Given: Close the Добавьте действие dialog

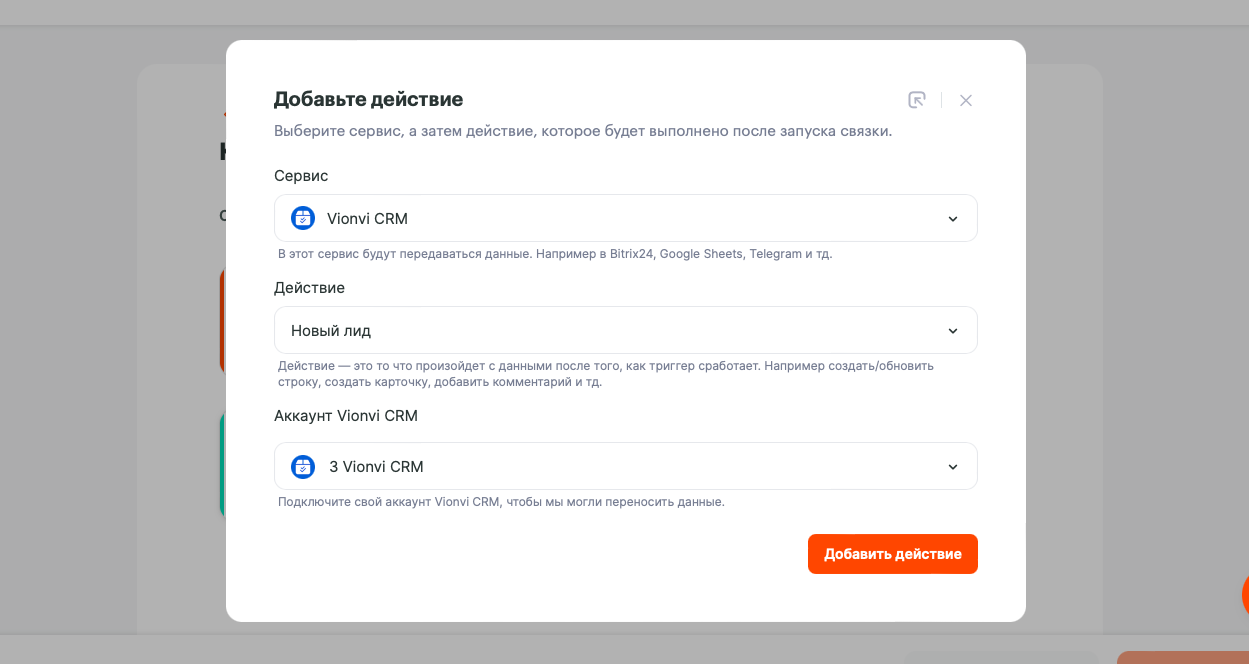Looking at the screenshot, I should [966, 100].
